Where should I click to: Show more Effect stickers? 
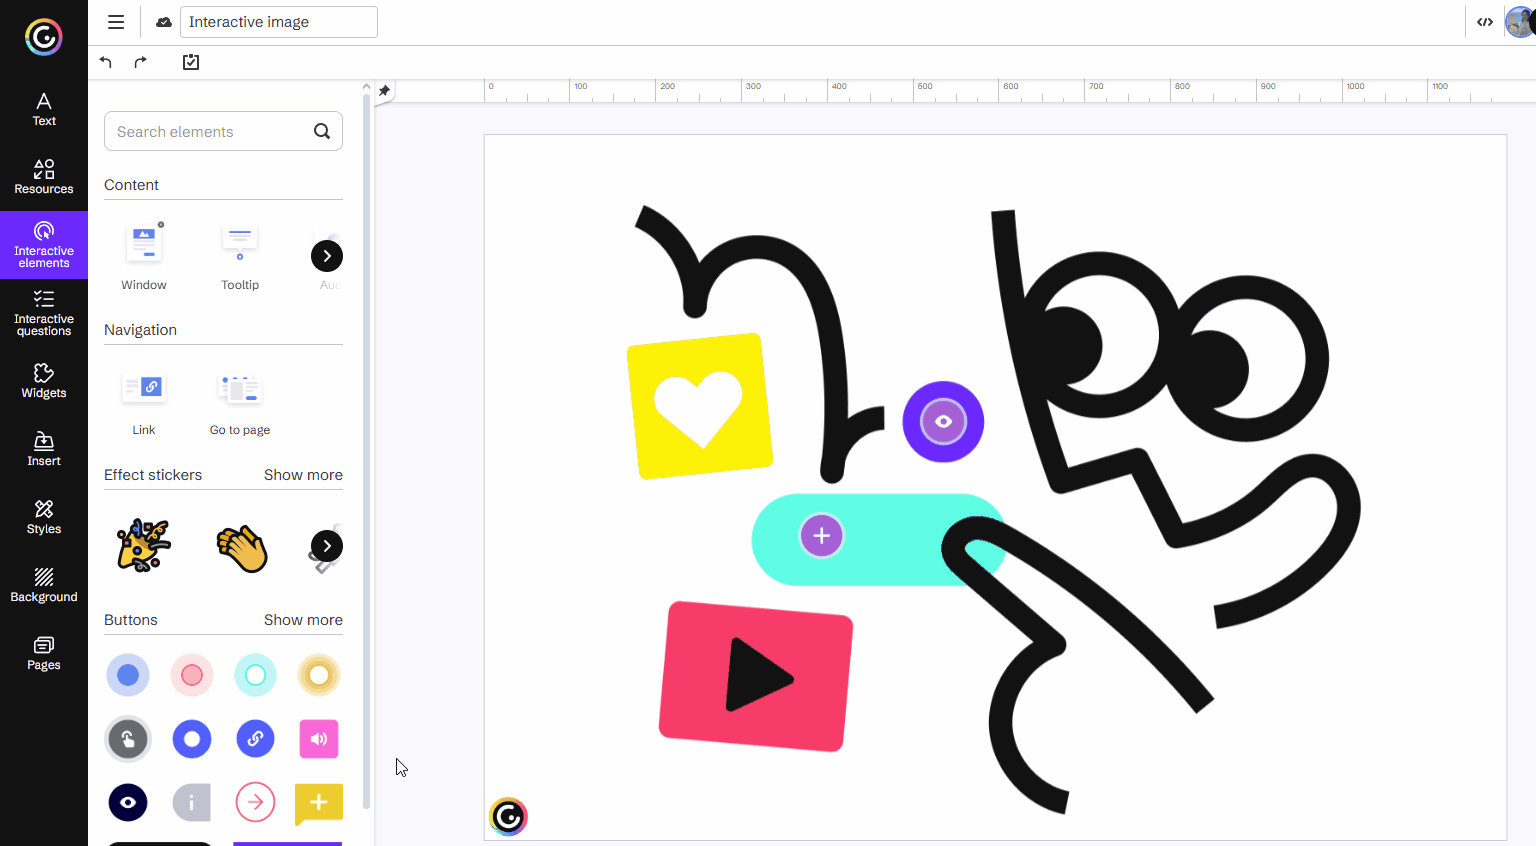pos(303,475)
